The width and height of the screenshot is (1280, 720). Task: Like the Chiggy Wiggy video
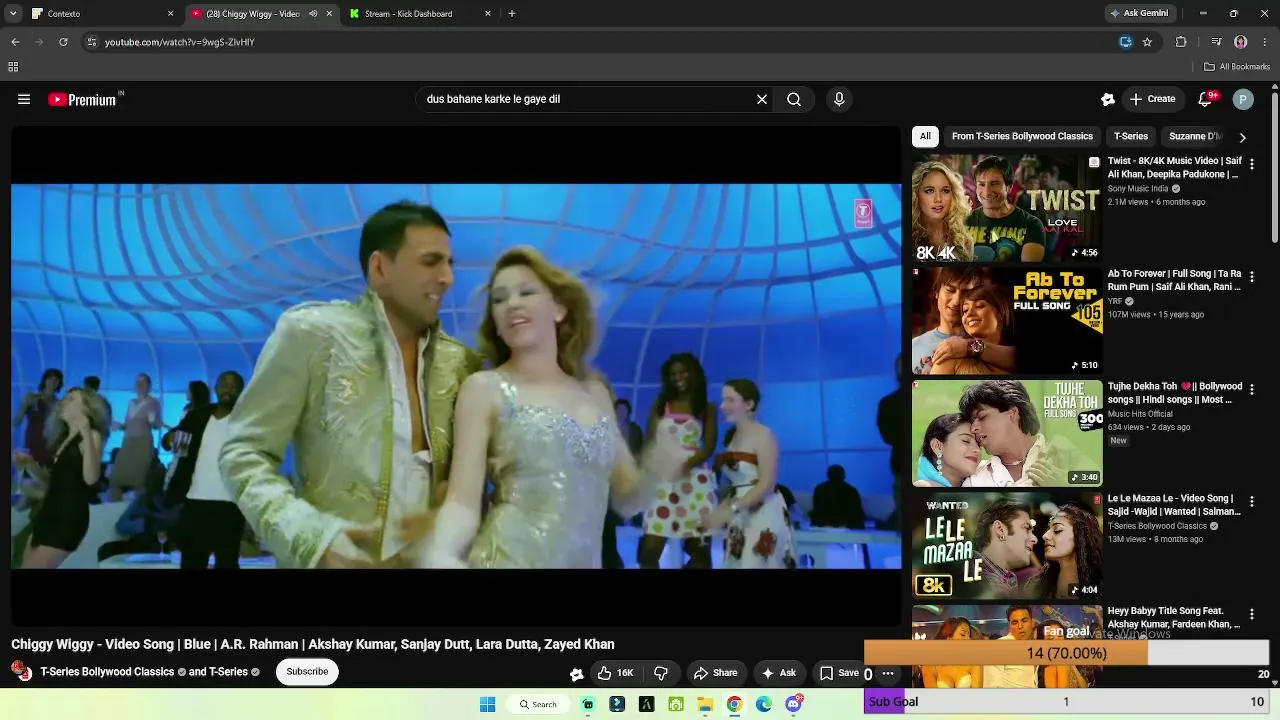pyautogui.click(x=616, y=673)
